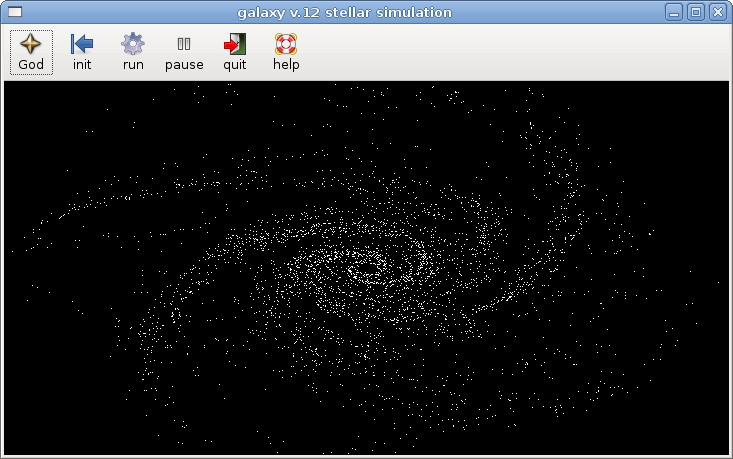Viewport: 733px width, 459px height.
Task: Click the "help" label in the toolbar
Action: point(286,65)
